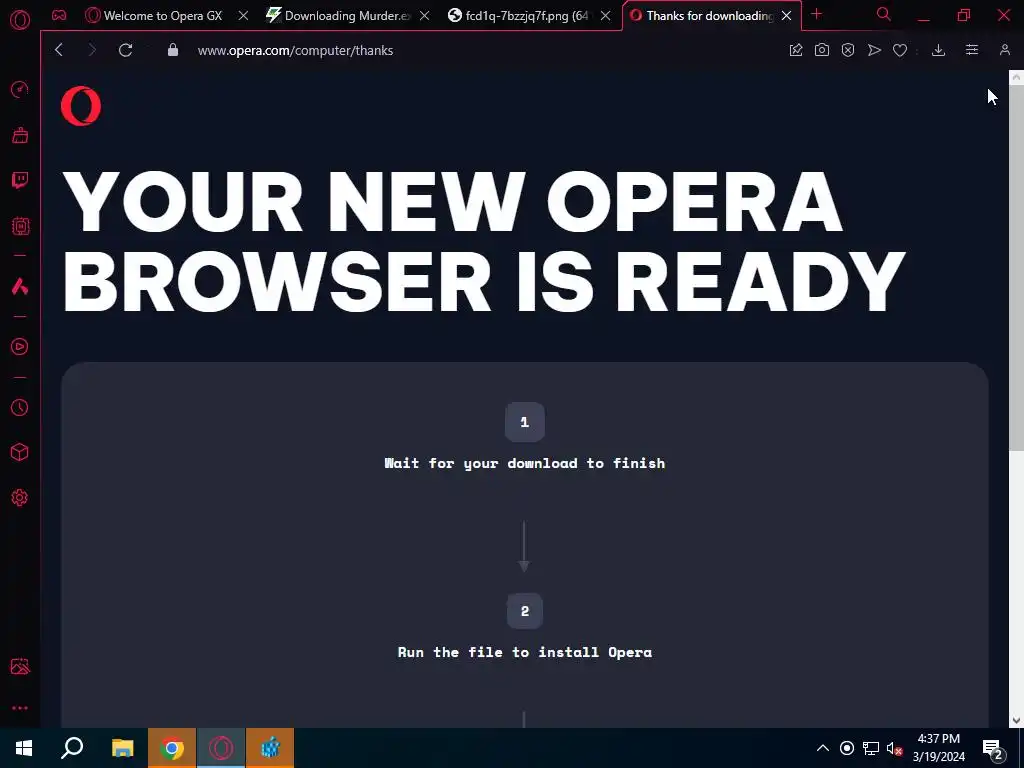Open GX Cleaner broom icon in sidebar
This screenshot has height=768, width=1024.
click(x=20, y=135)
